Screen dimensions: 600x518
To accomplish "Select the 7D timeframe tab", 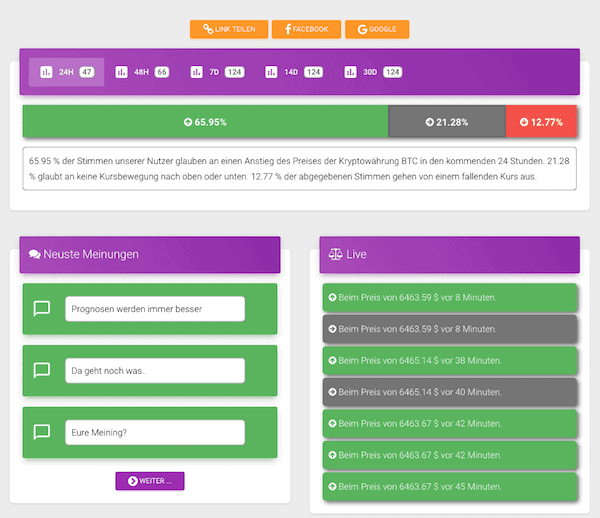I will (x=218, y=72).
